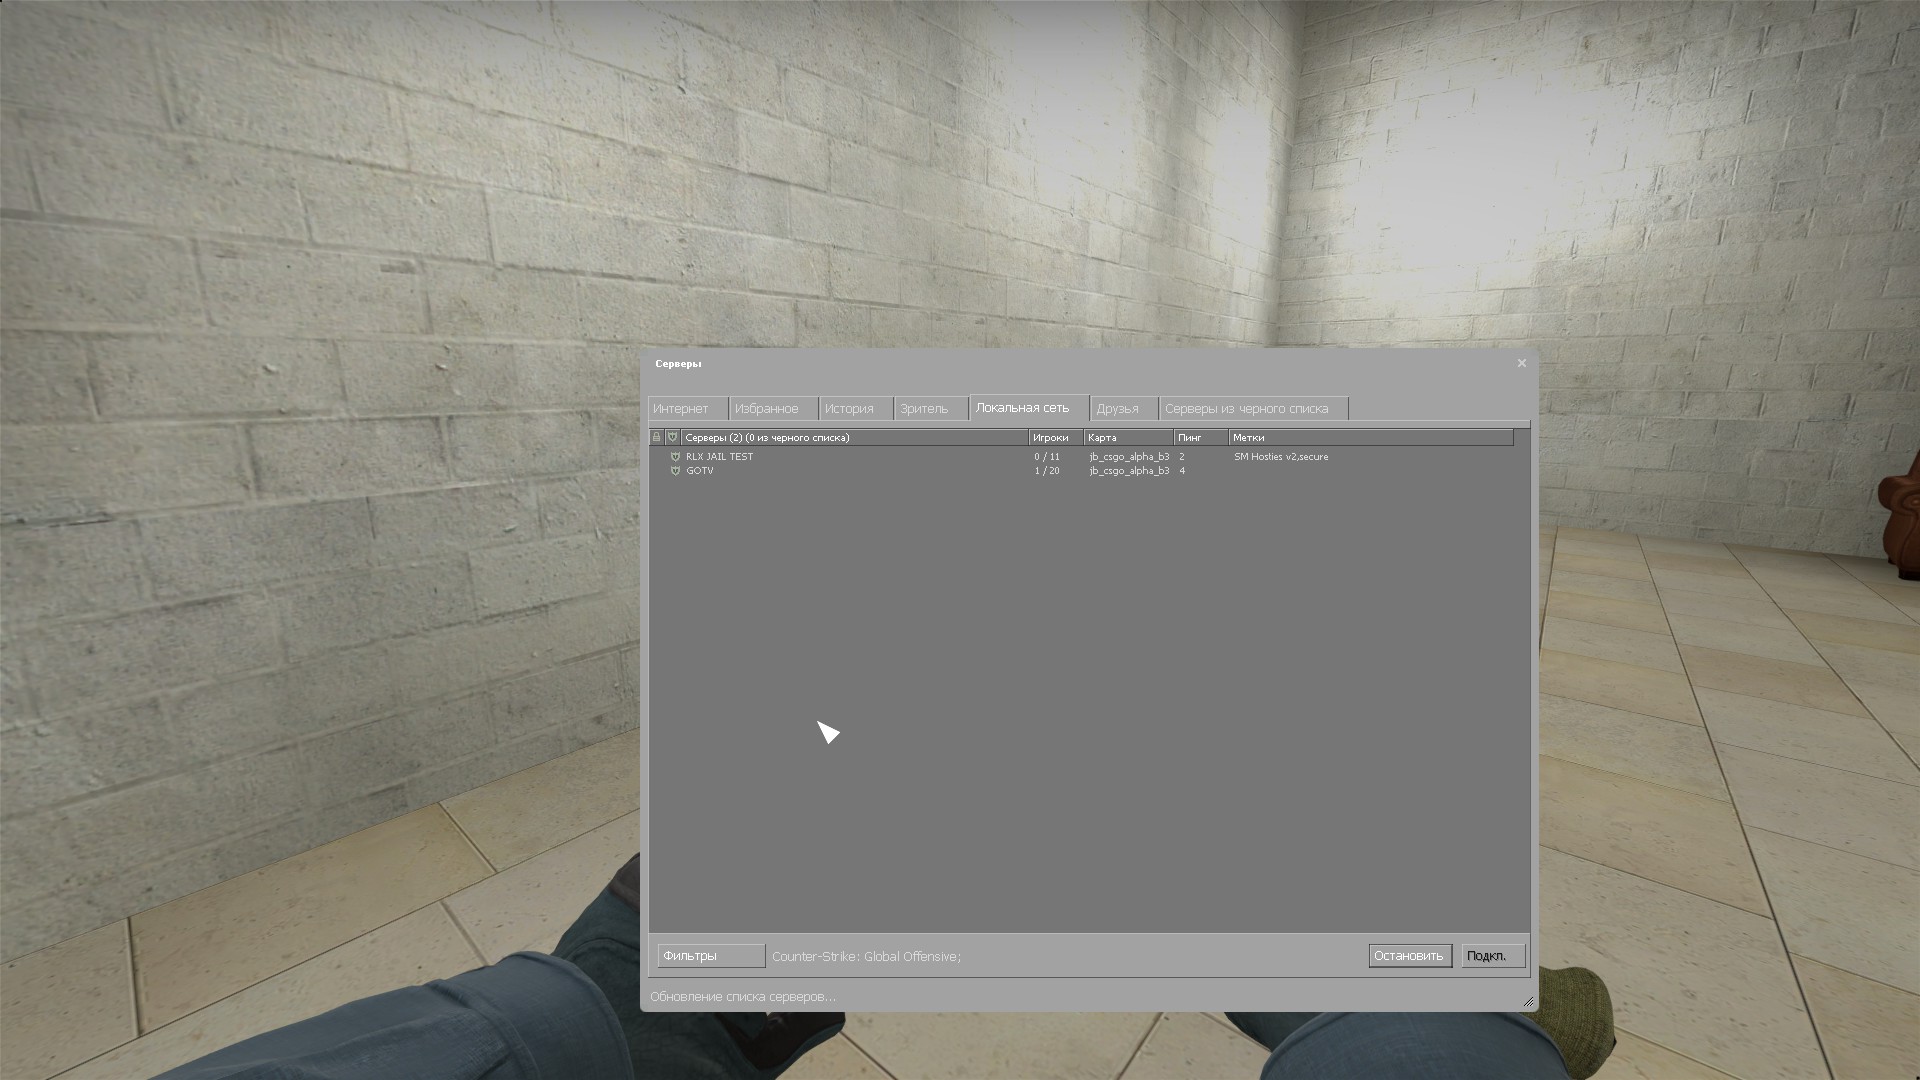Close the Серверы window
The image size is (1920, 1080).
coord(1522,363)
